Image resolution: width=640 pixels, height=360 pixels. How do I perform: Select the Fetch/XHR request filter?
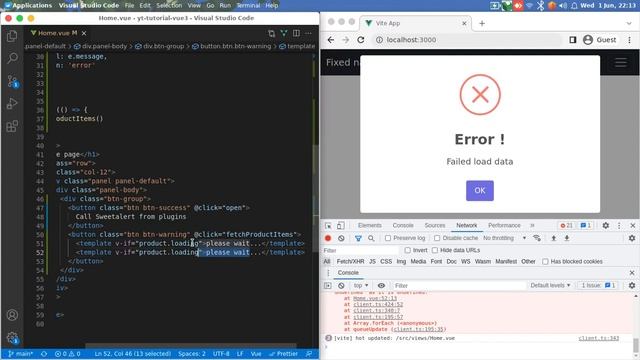tap(350, 261)
